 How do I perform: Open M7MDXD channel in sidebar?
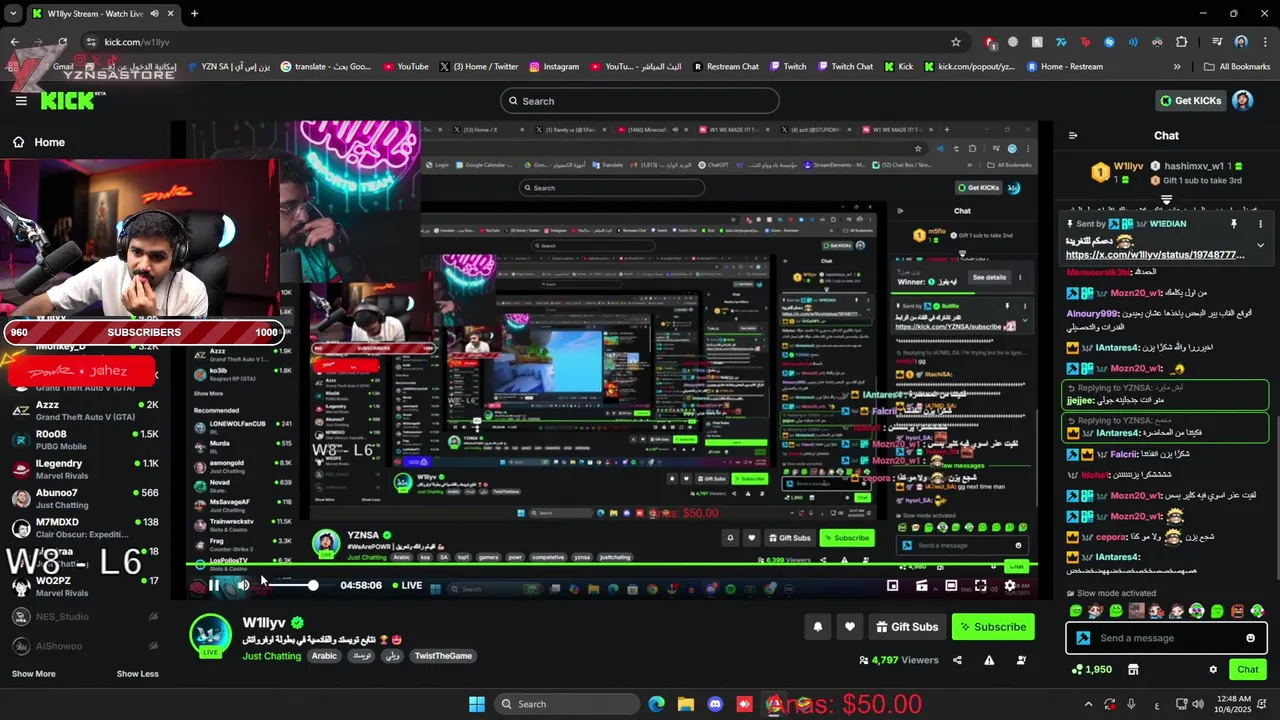pos(85,527)
